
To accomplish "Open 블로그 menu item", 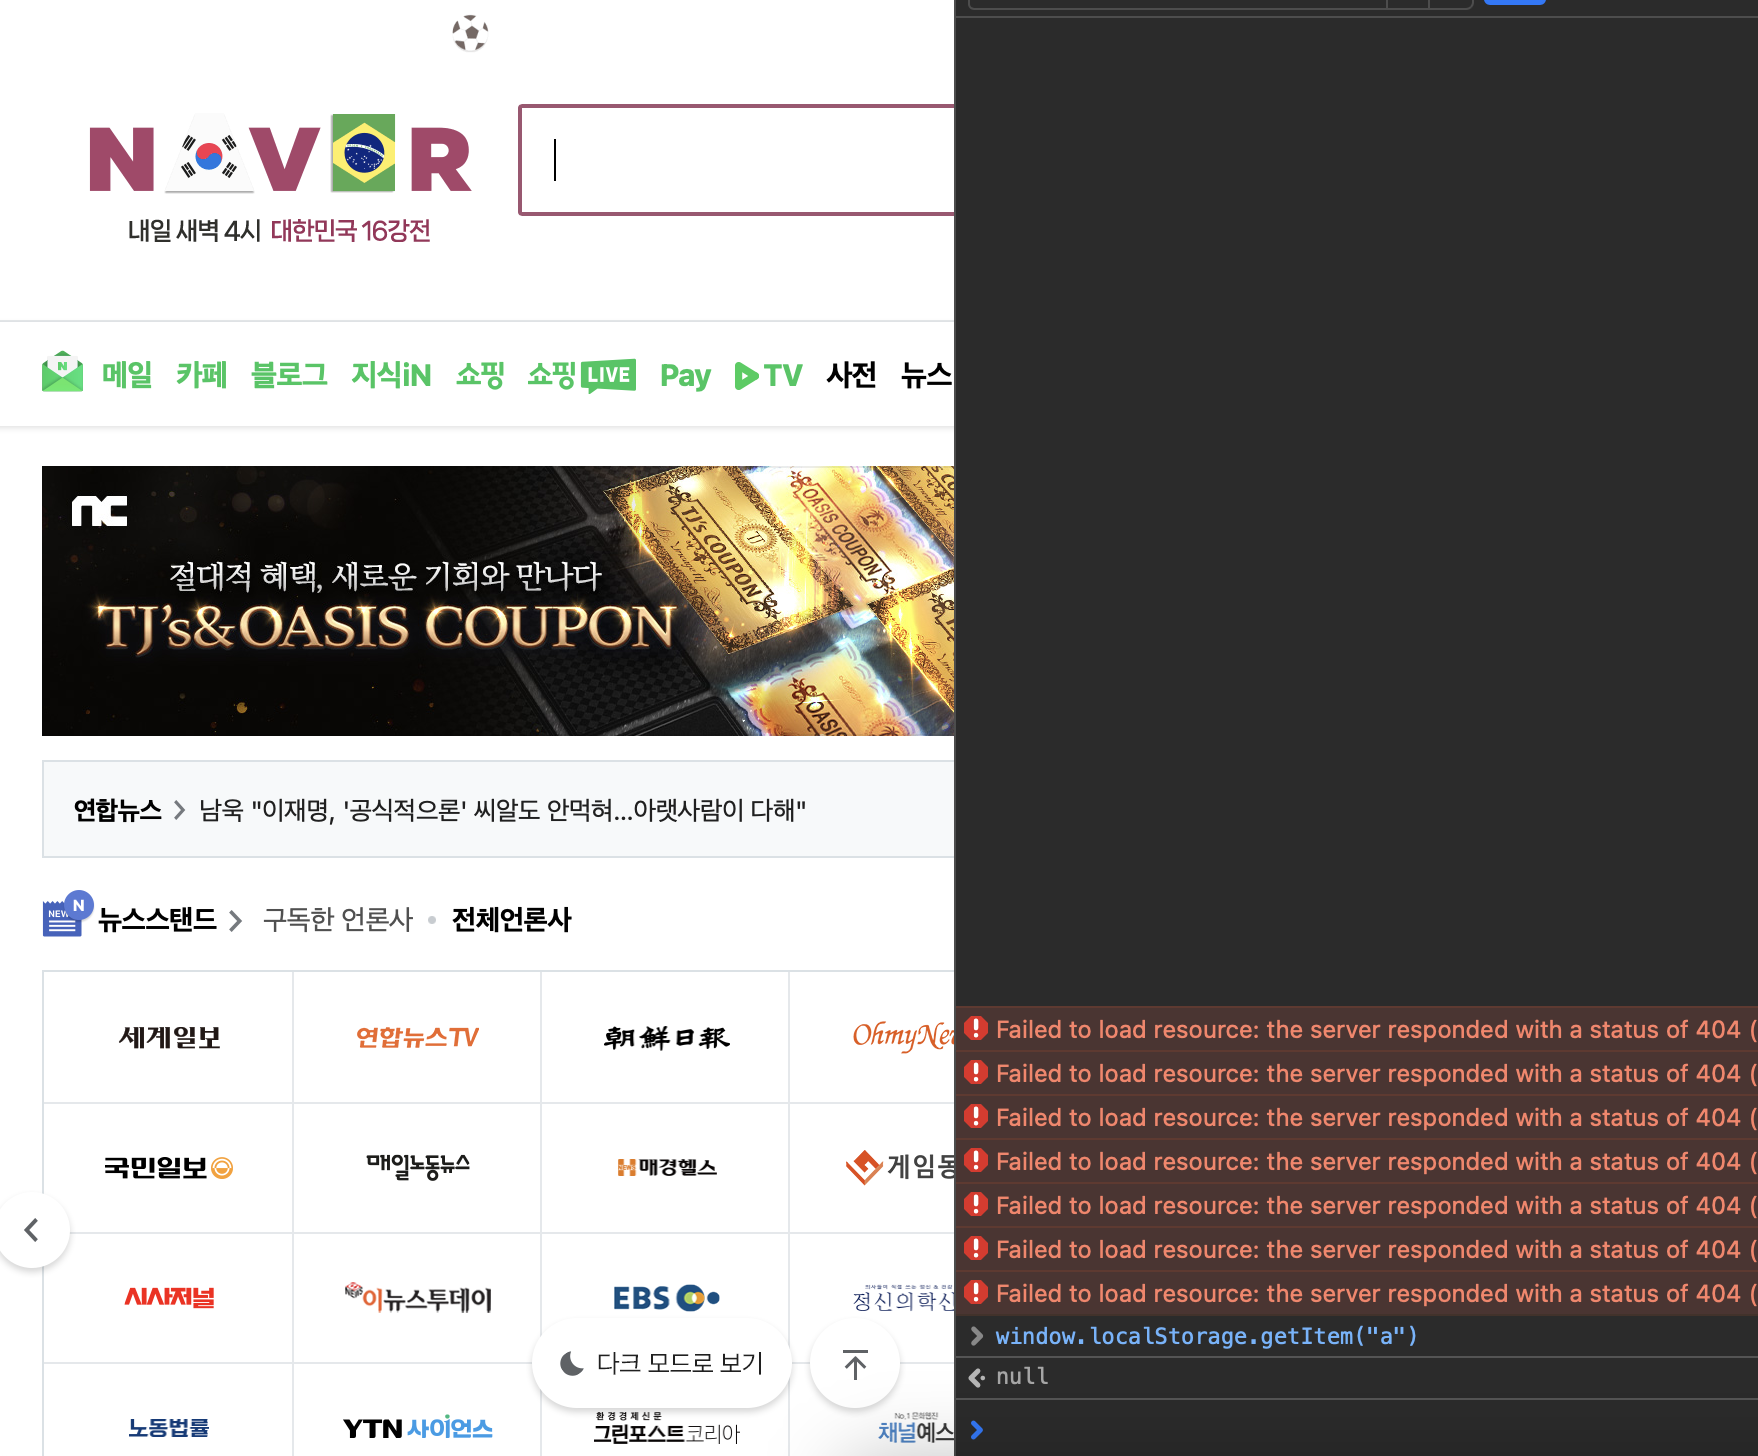I will 289,375.
